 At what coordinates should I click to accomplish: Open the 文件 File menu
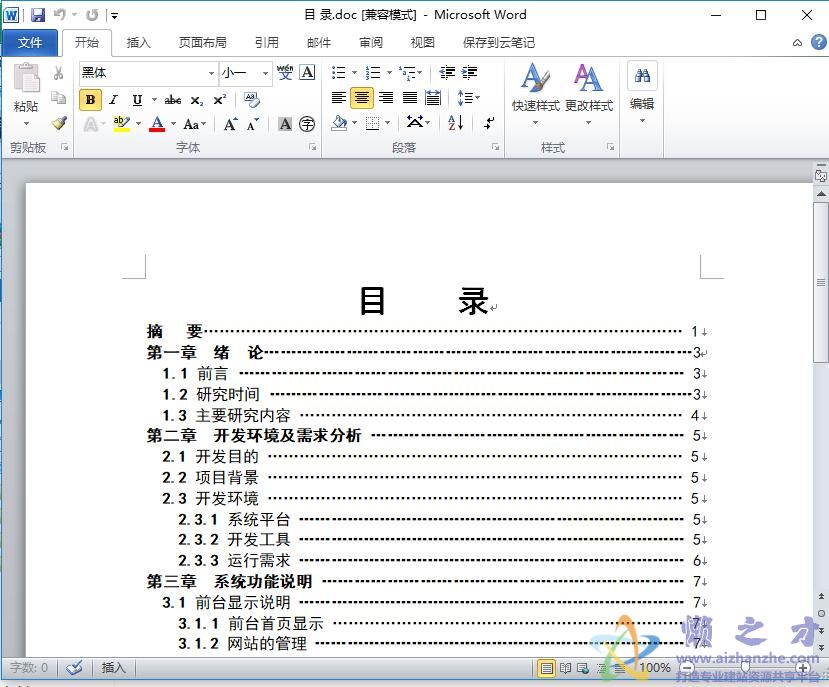[31, 42]
